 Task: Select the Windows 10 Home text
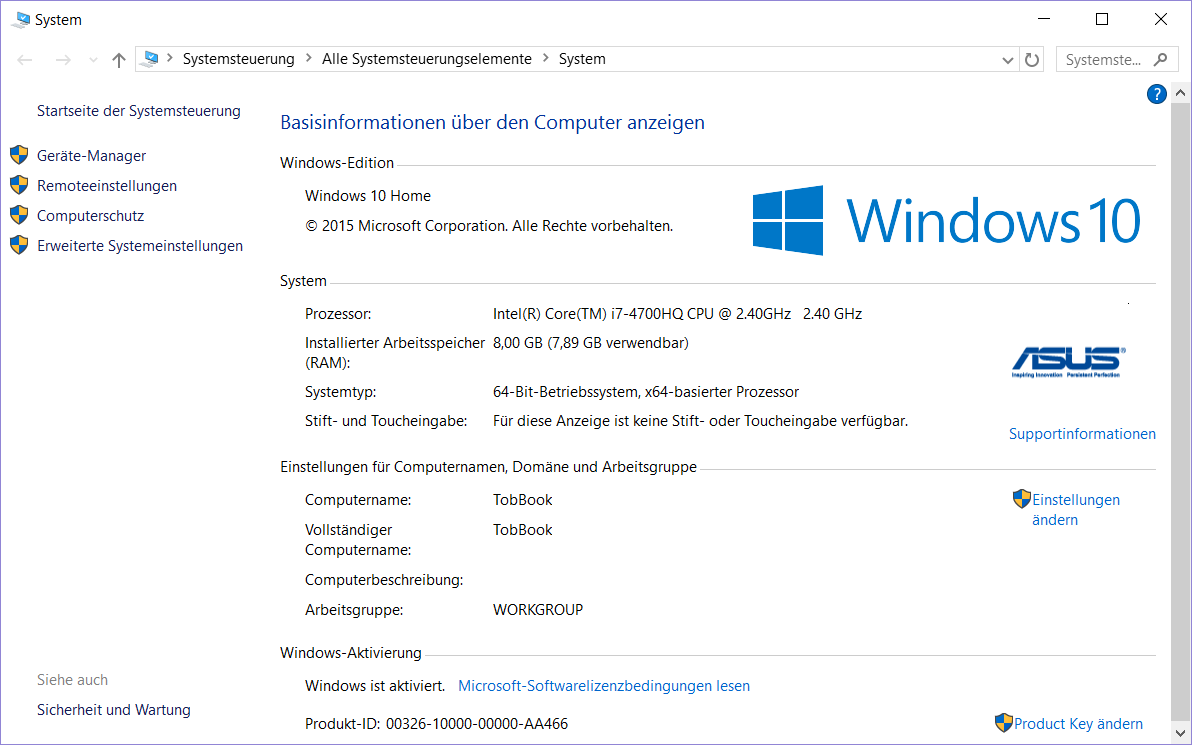pos(368,196)
